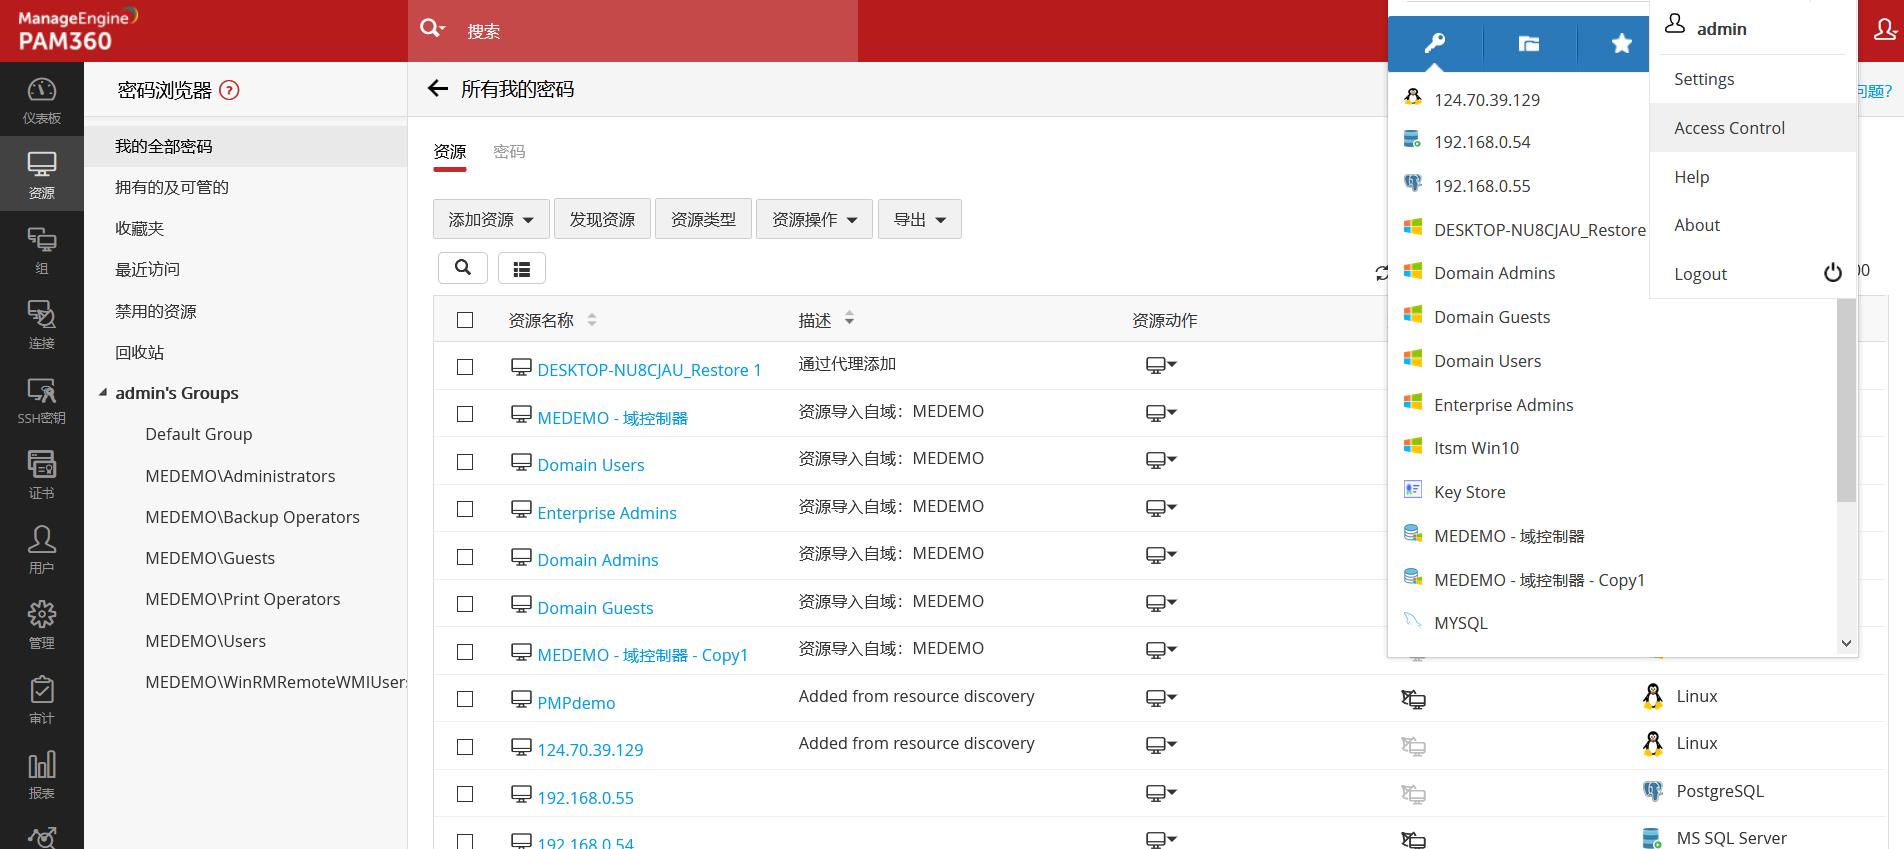1904x849 pixels.
Task: Open the SSH密钥 sidebar icon
Action: pyautogui.click(x=41, y=400)
